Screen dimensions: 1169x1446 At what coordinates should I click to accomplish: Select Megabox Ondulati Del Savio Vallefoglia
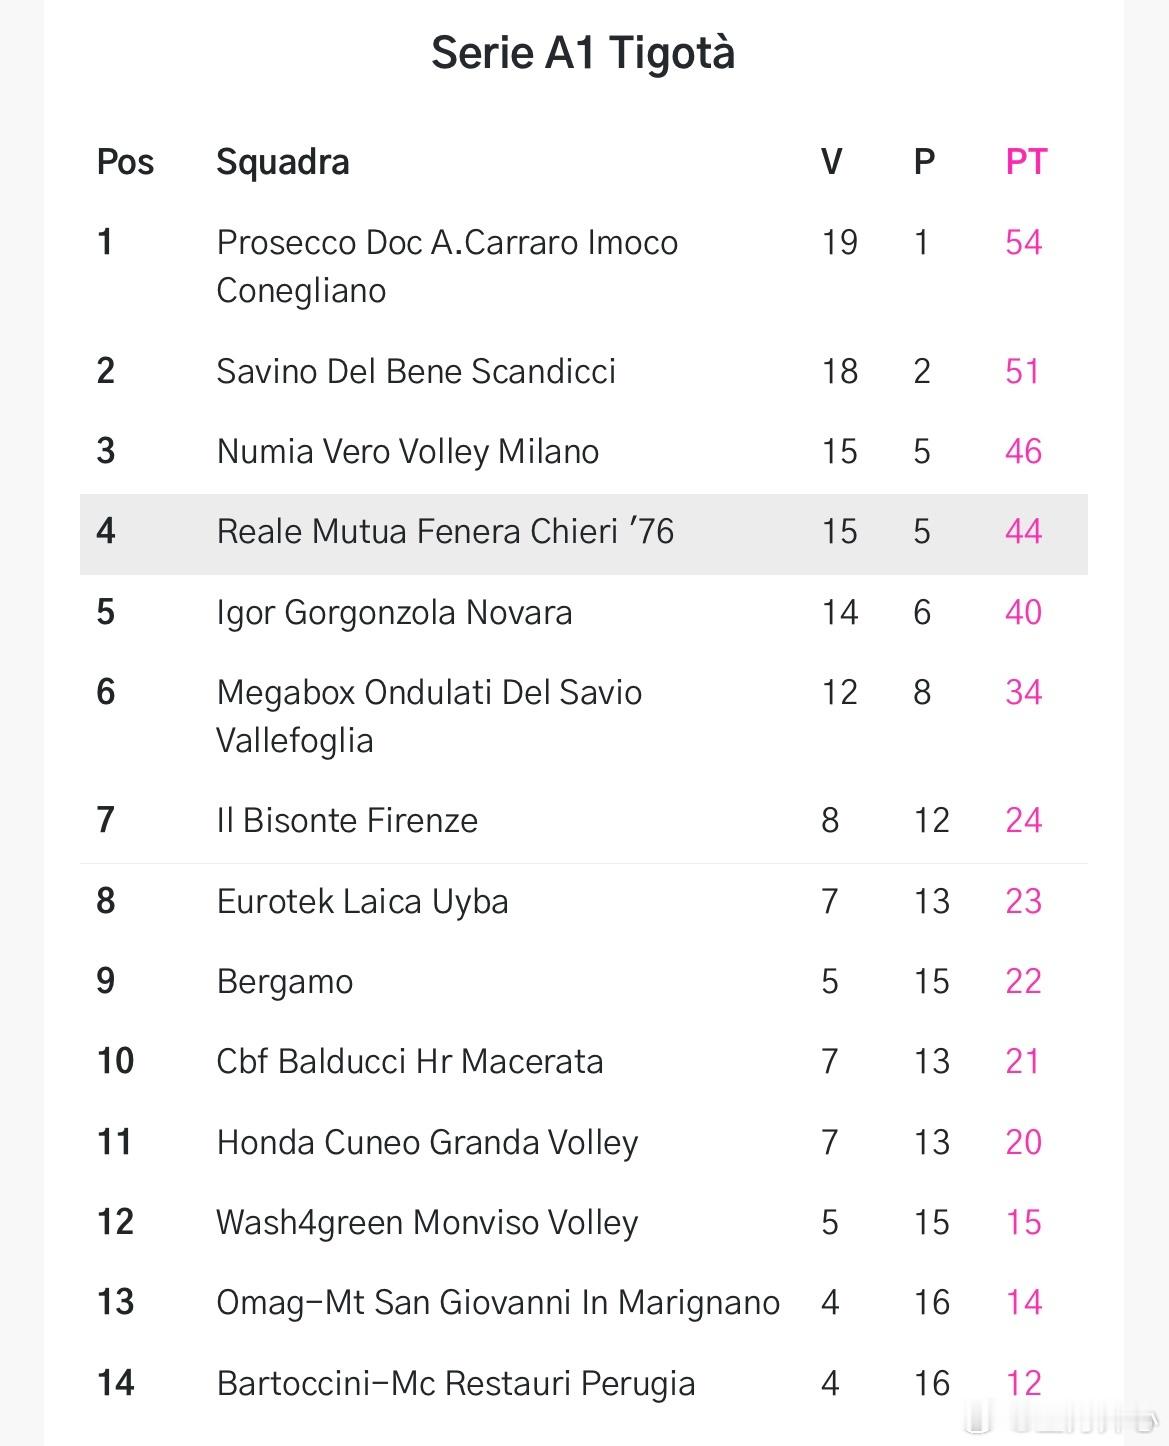(429, 716)
